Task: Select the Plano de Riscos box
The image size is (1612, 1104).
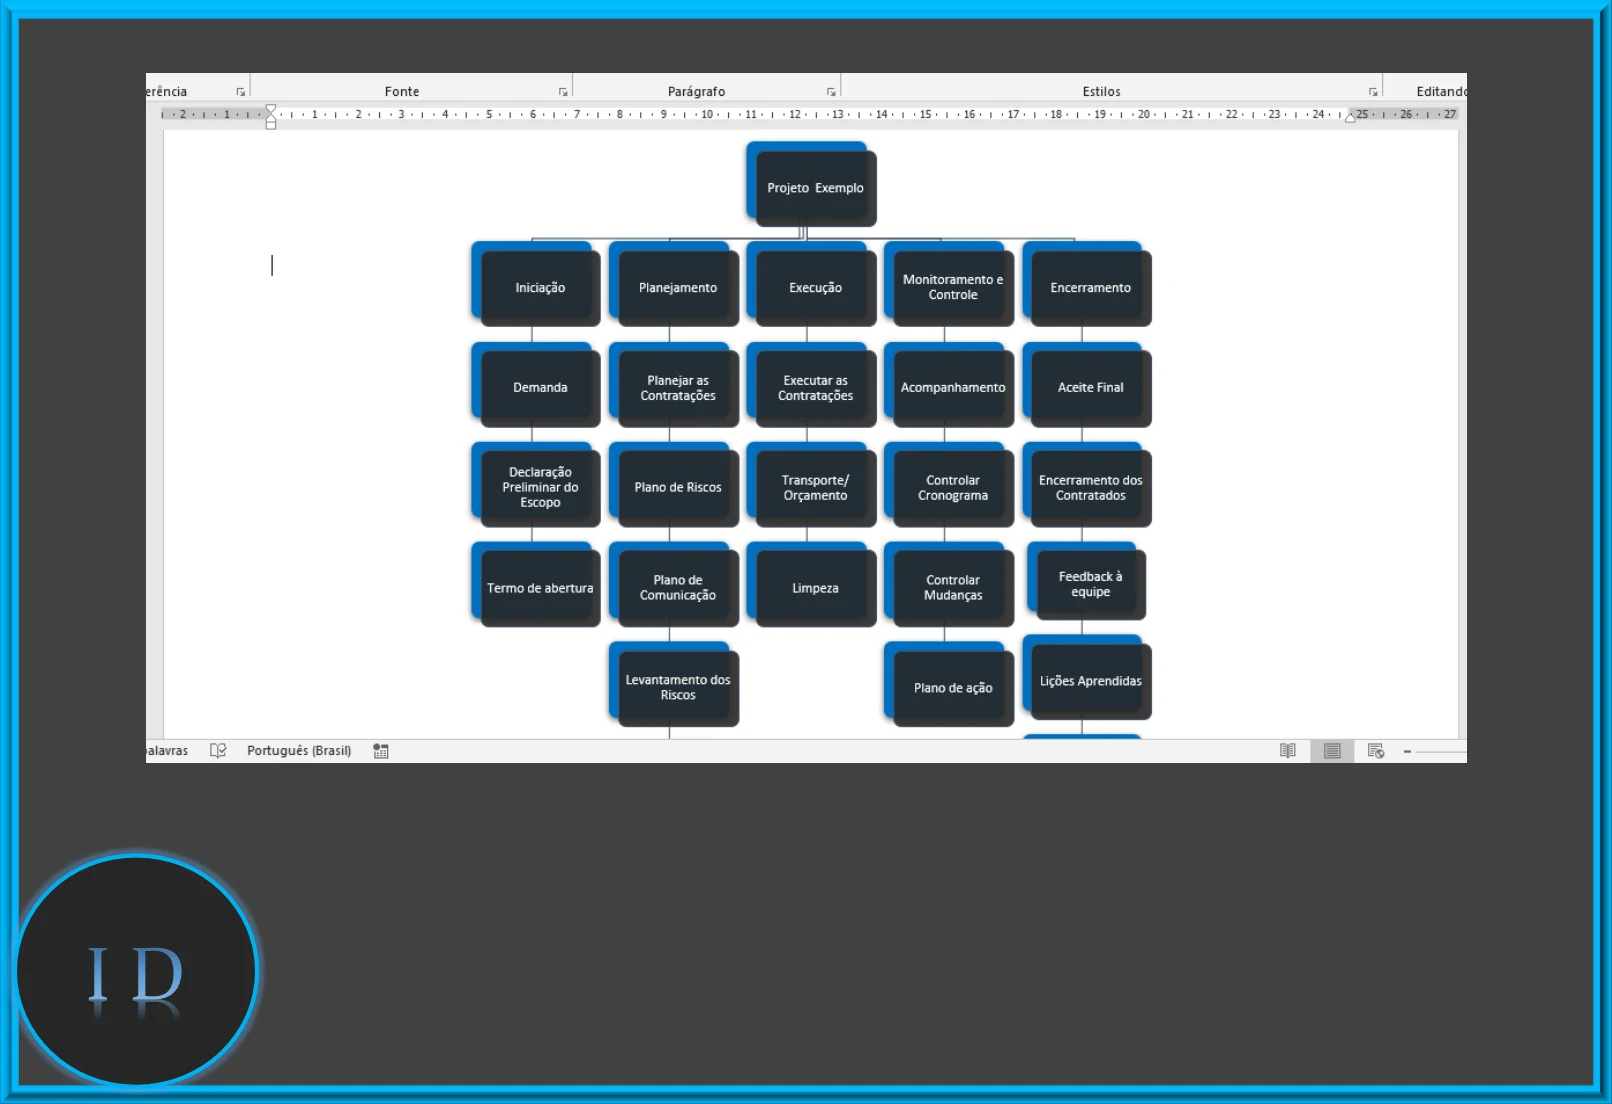Action: pos(677,487)
